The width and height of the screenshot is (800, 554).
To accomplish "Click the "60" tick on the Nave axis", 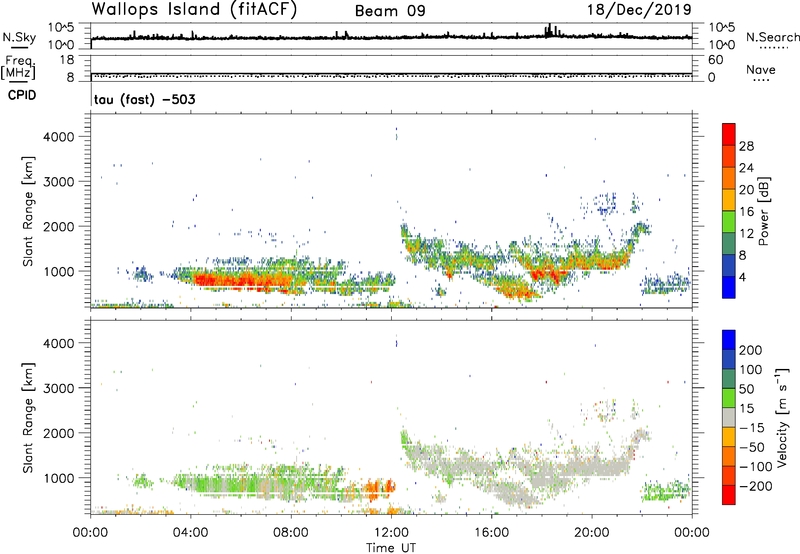I will pos(715,60).
